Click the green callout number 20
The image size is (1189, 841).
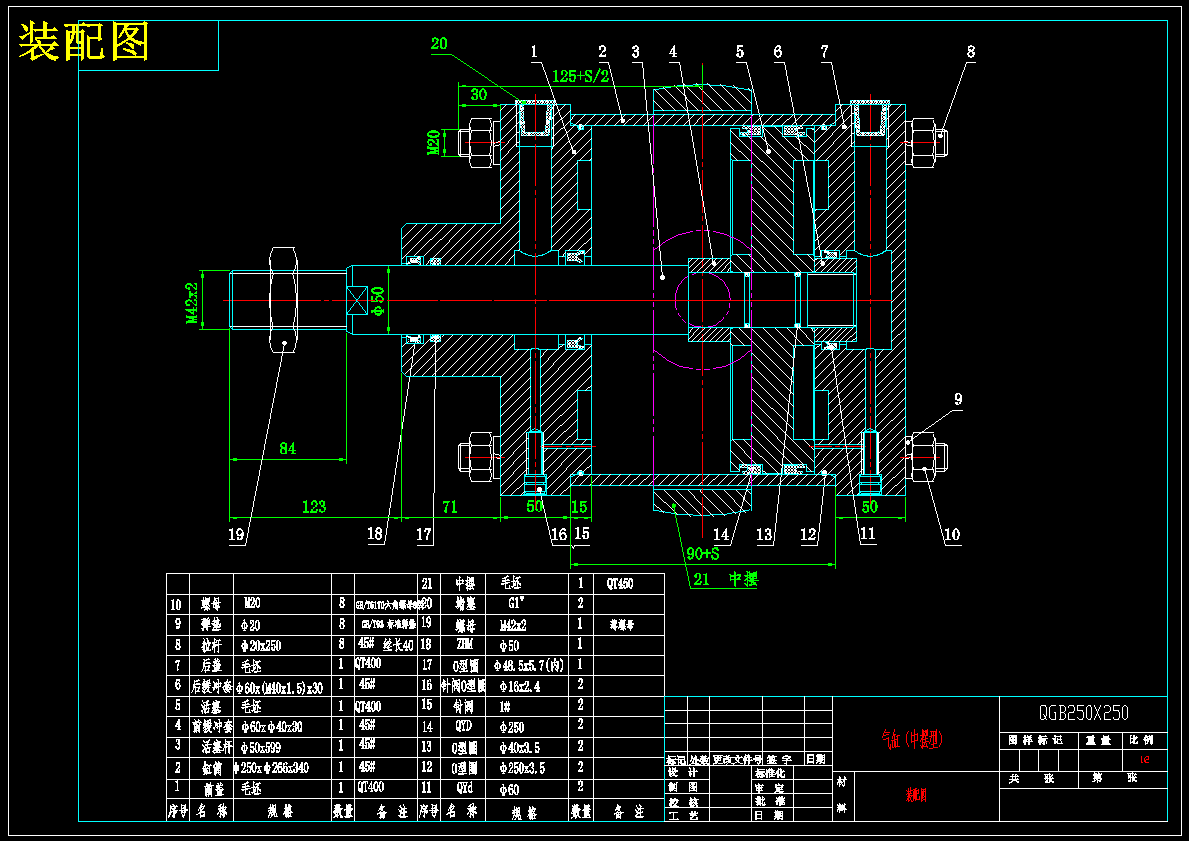[440, 44]
